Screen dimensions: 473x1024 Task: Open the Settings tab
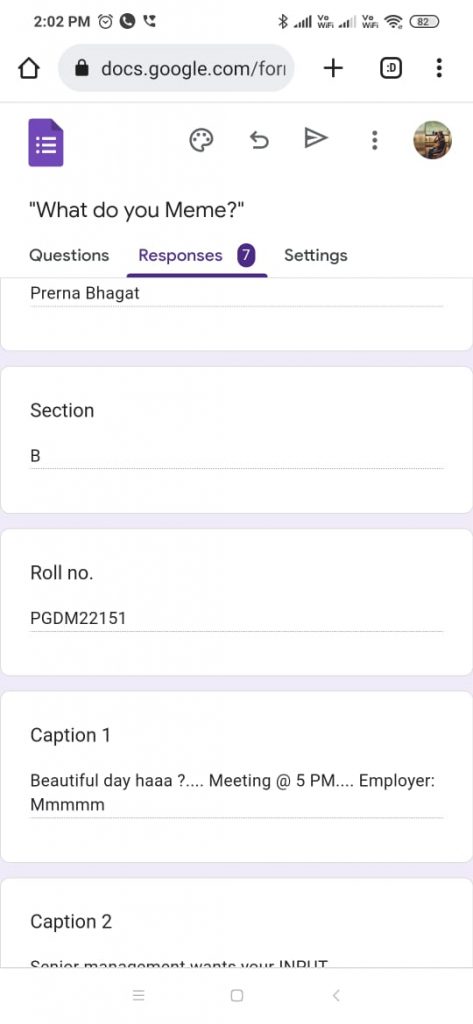(316, 255)
